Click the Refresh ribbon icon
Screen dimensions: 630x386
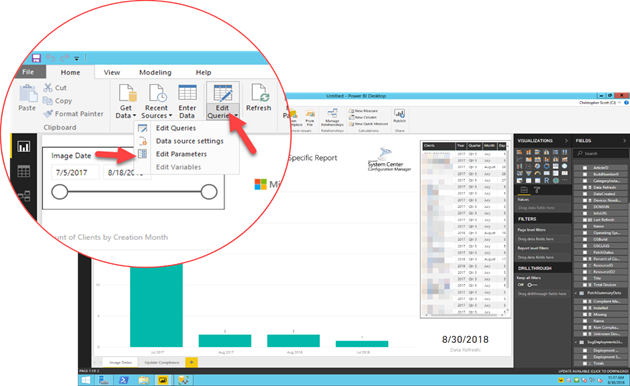[x=258, y=97]
